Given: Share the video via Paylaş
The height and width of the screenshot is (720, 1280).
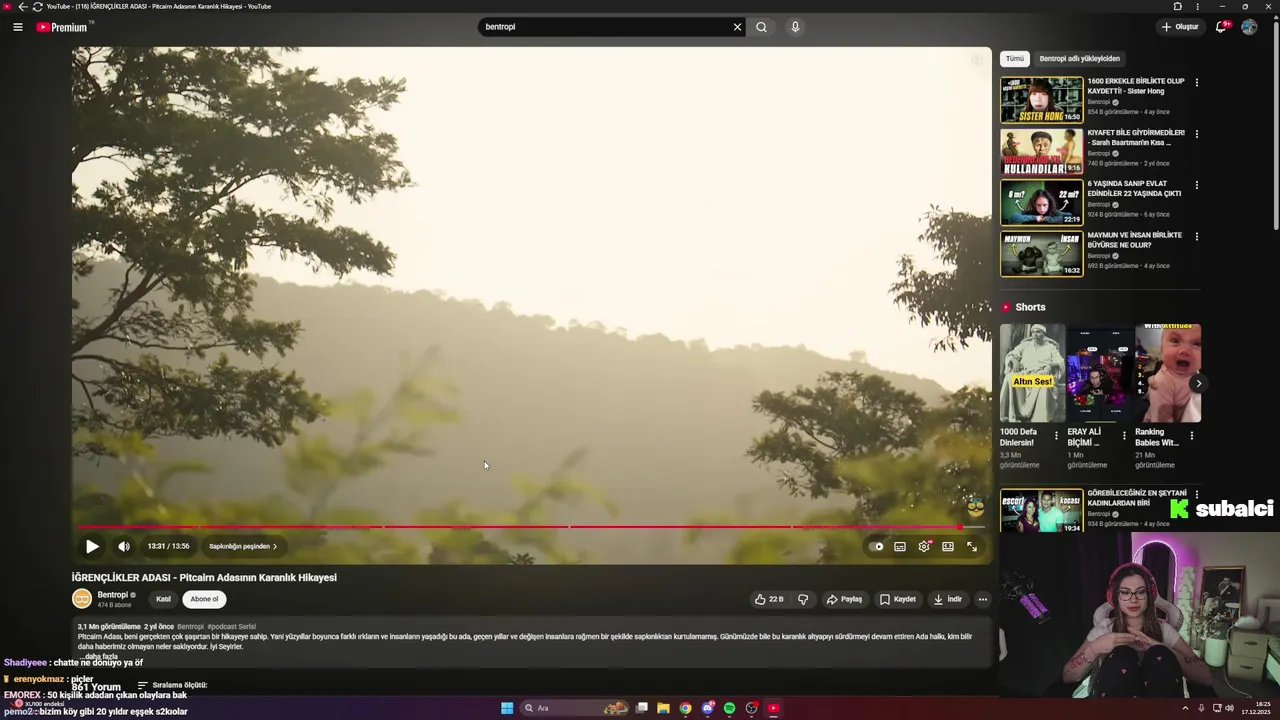Looking at the screenshot, I should click(x=844, y=599).
